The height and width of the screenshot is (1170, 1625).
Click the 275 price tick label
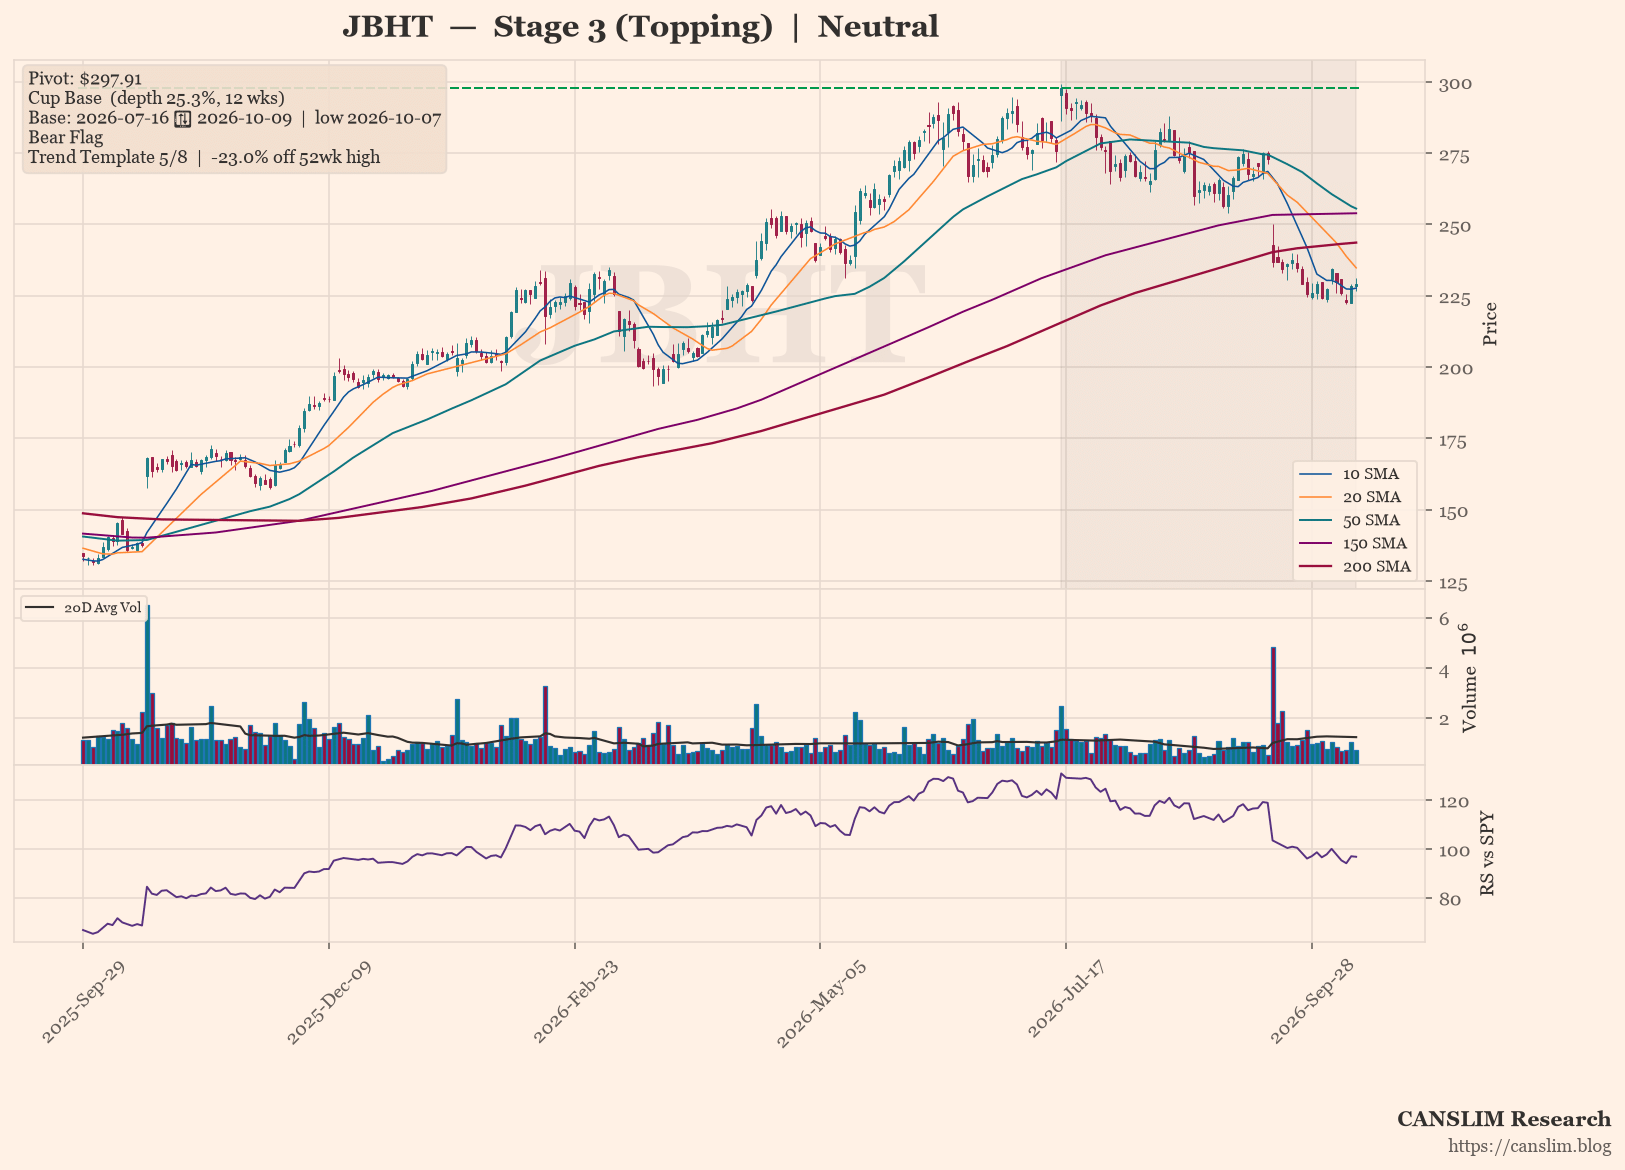(1455, 155)
